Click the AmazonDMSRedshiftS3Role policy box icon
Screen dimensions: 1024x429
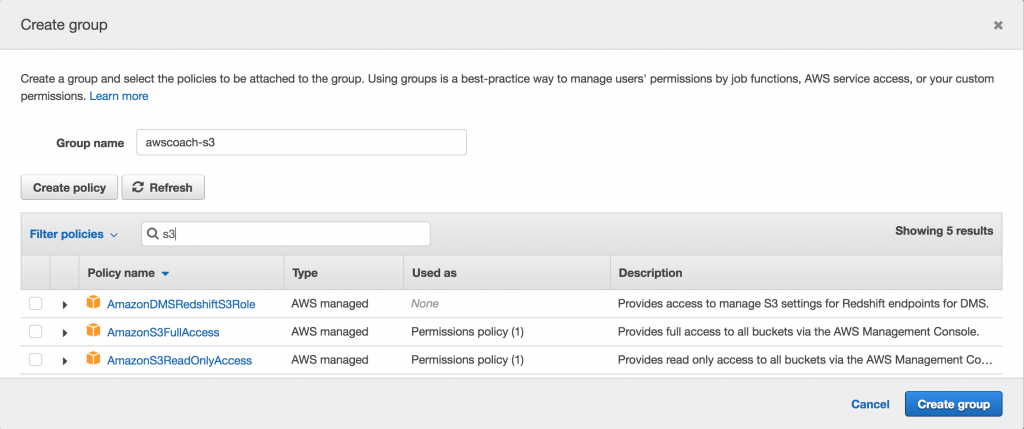tap(93, 303)
